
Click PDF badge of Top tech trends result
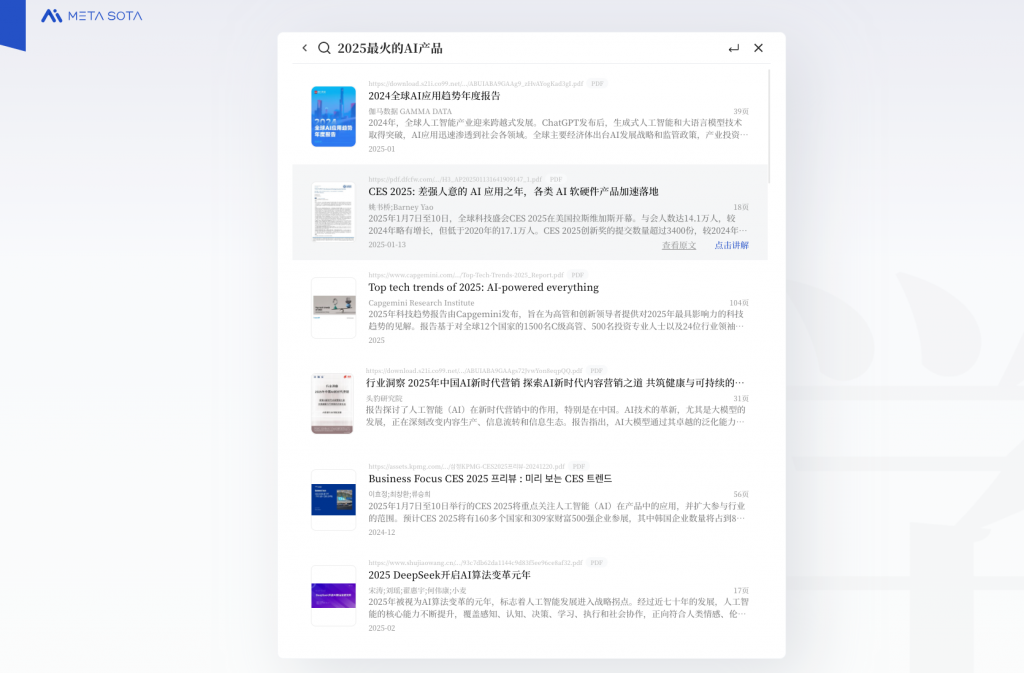point(577,275)
